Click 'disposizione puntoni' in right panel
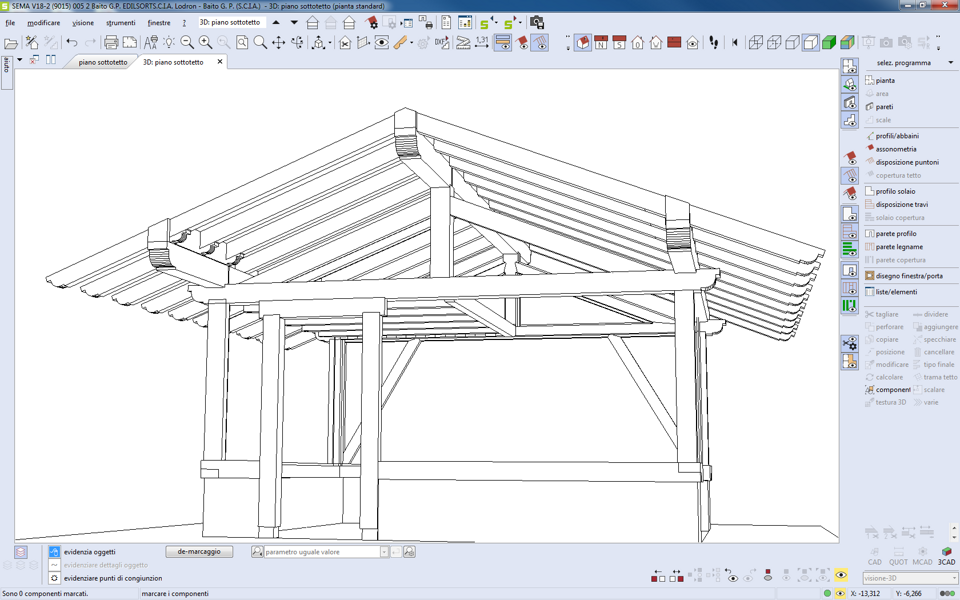The image size is (960, 600). click(906, 162)
